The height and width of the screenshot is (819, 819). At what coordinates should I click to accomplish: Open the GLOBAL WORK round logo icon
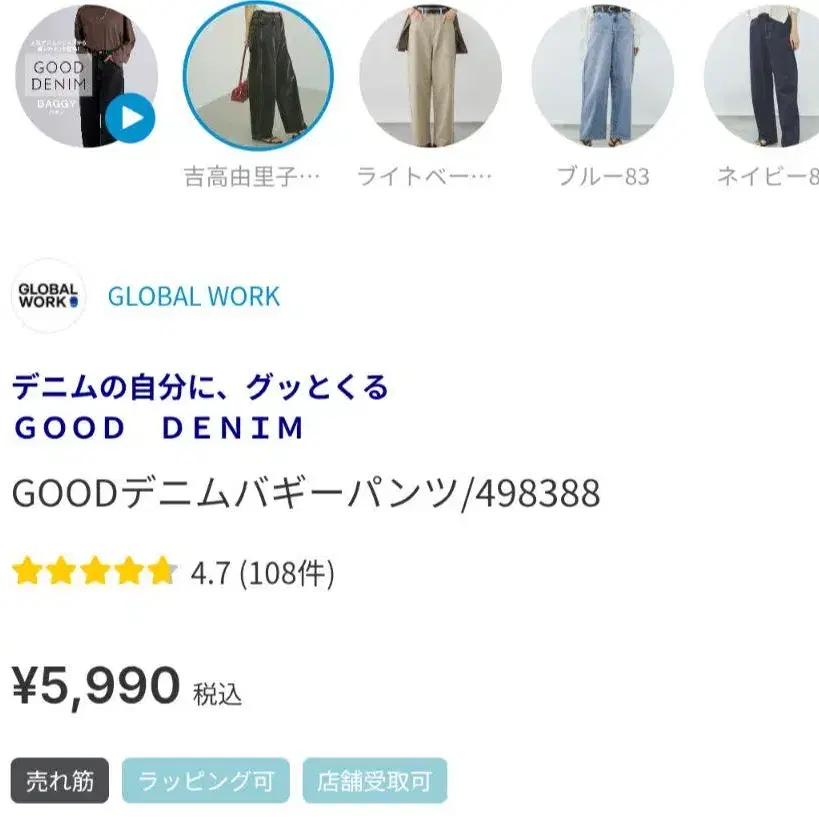pyautogui.click(x=49, y=296)
